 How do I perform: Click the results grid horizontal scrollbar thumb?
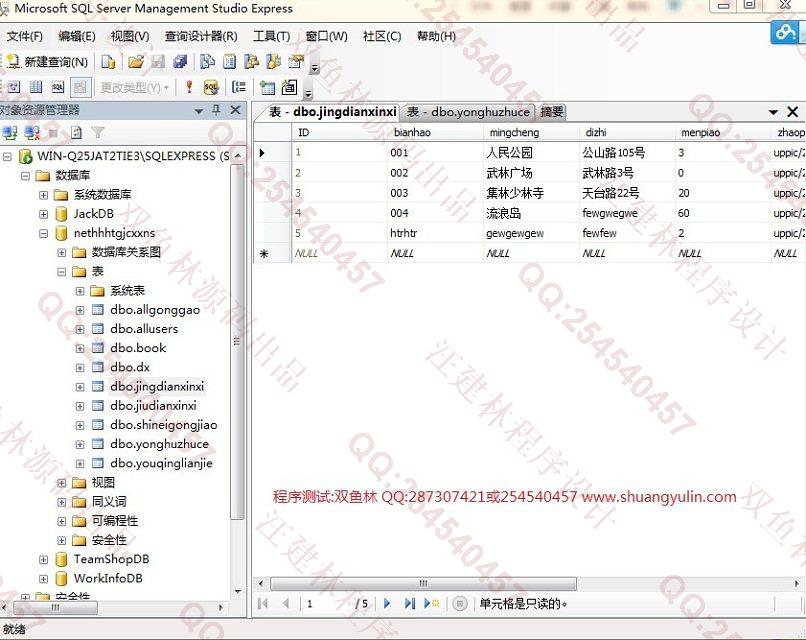pyautogui.click(x=423, y=583)
